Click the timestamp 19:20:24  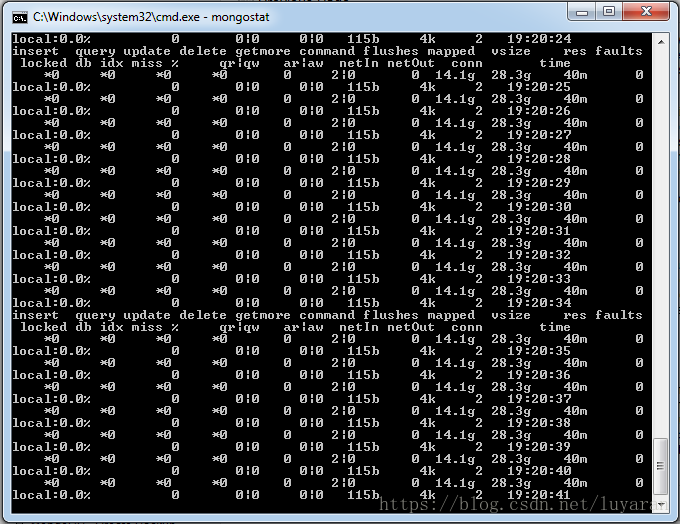[539, 39]
